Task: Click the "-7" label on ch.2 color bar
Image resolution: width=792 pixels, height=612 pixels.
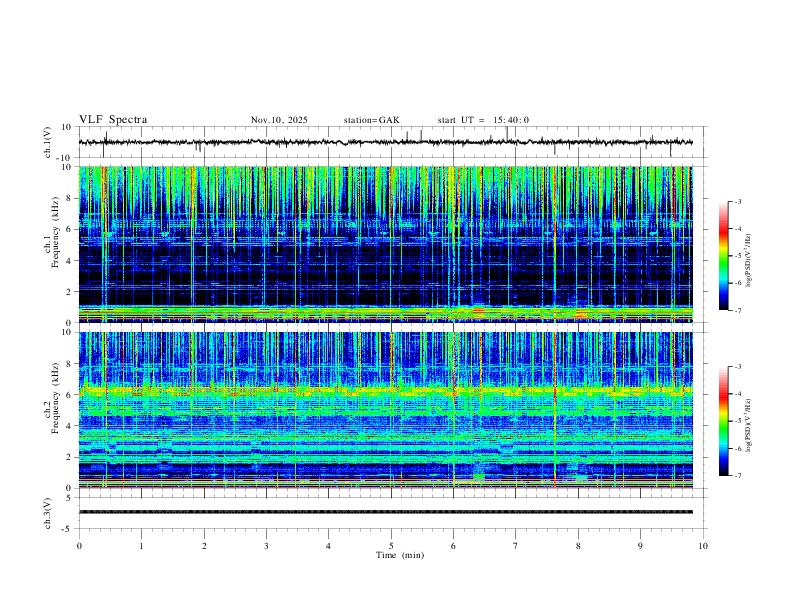Action: coord(737,475)
